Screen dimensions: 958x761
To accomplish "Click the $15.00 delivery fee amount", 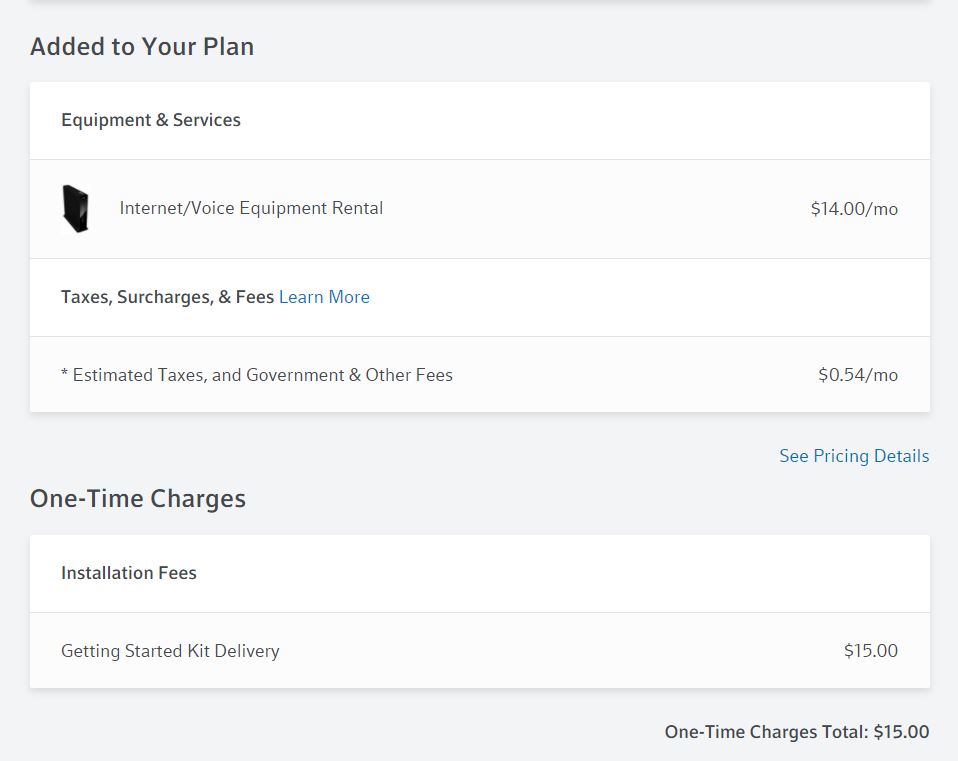I will (870, 650).
